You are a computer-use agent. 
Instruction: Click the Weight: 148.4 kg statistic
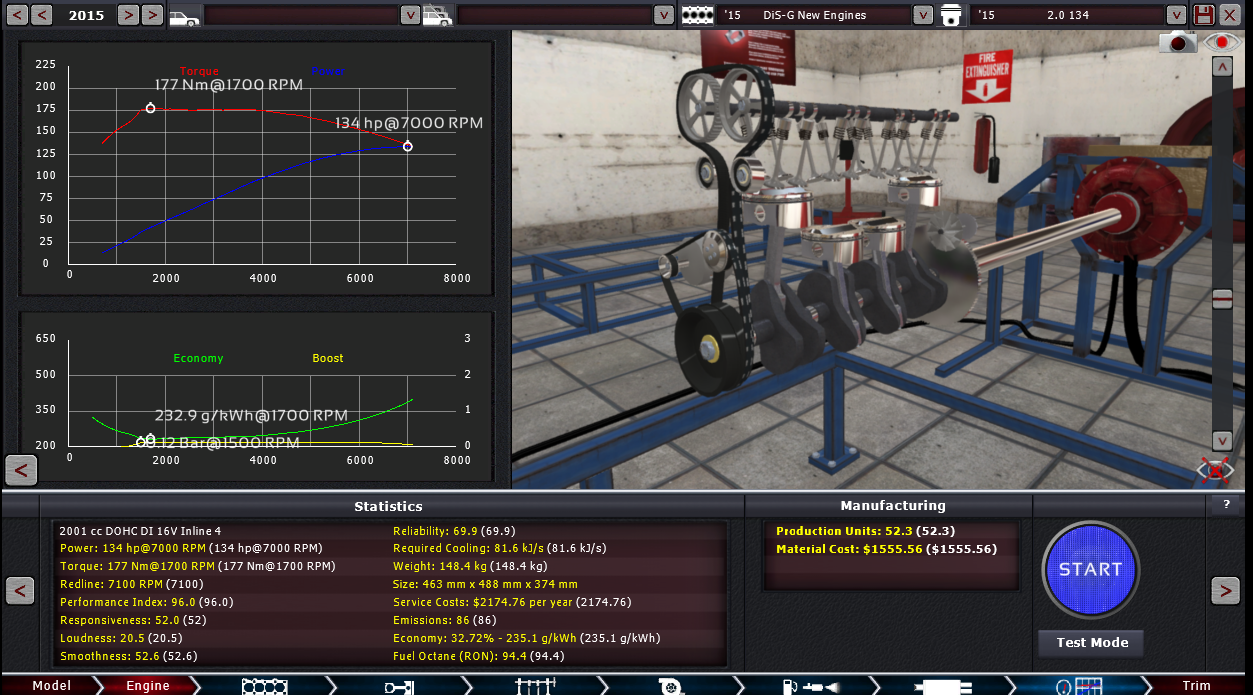pyautogui.click(x=468, y=566)
